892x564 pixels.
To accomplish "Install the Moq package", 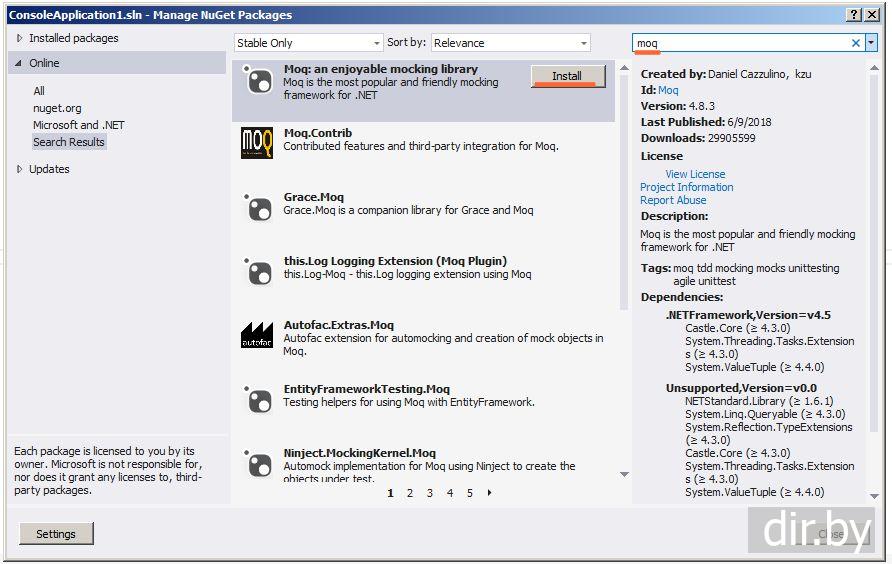I will (x=567, y=76).
